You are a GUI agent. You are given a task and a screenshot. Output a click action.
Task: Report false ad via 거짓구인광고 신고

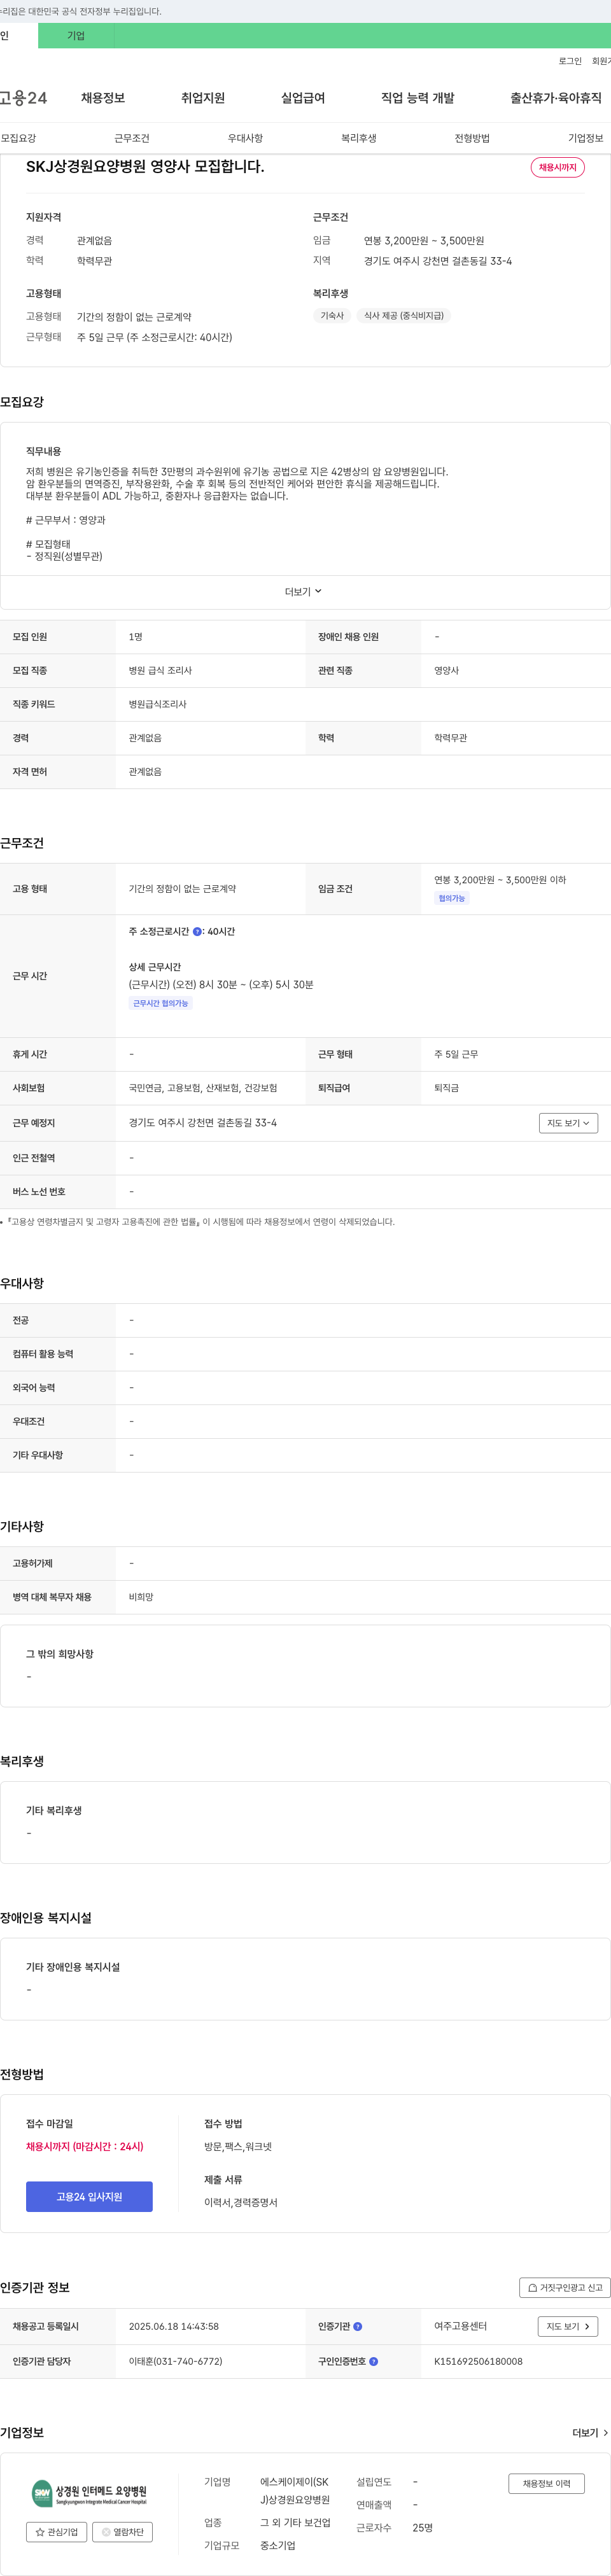click(565, 2287)
